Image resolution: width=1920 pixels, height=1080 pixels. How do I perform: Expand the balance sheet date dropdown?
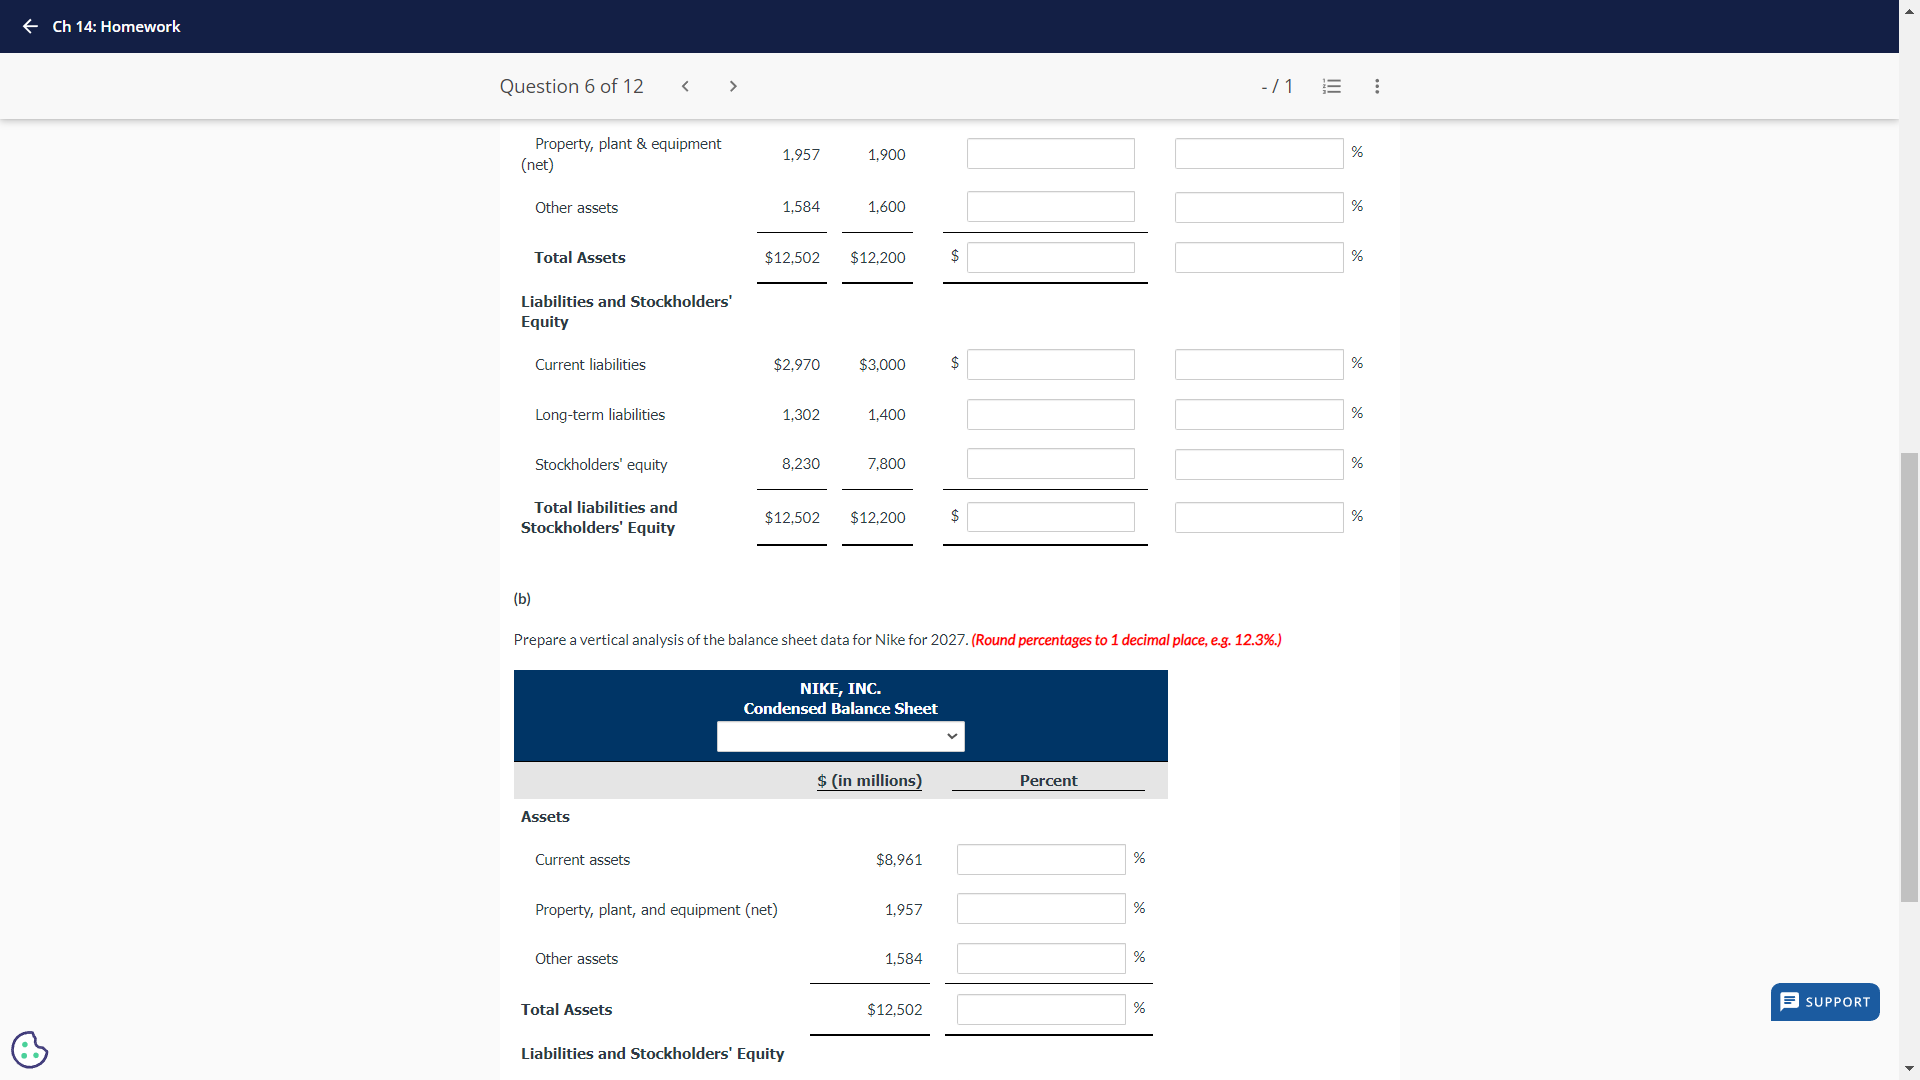(840, 736)
